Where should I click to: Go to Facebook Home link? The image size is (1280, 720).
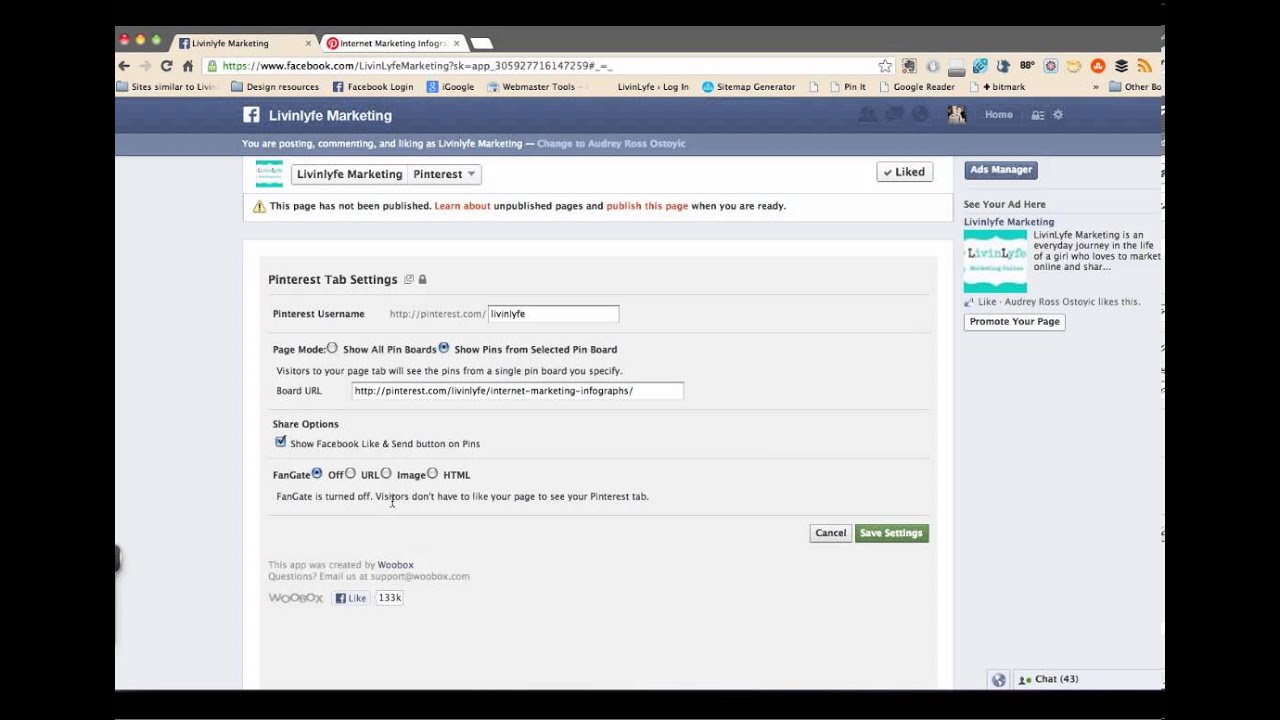click(x=999, y=115)
